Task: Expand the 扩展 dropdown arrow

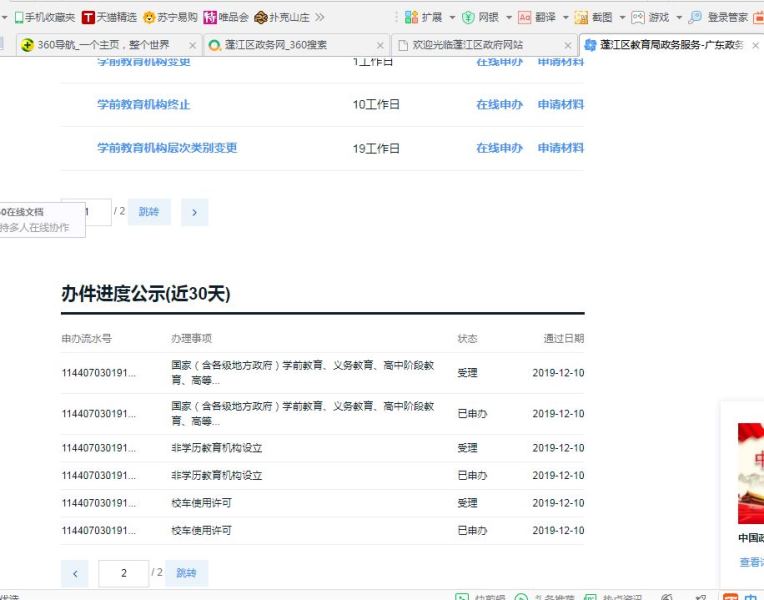Action: pos(452,18)
